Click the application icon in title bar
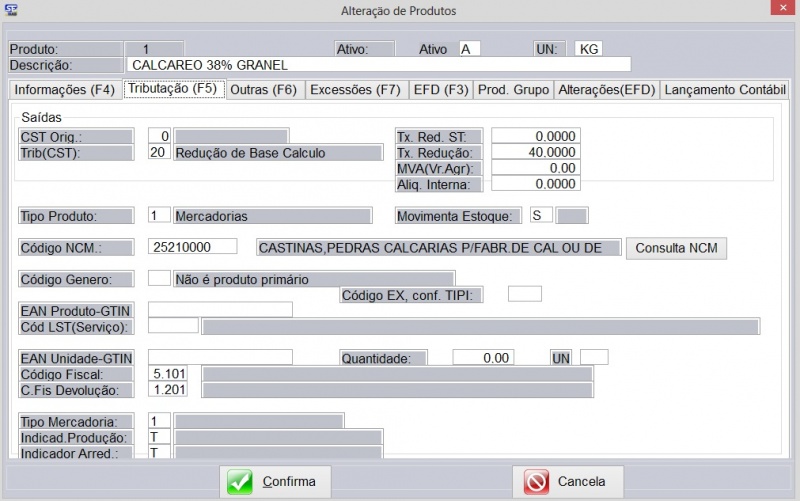 [x=11, y=10]
